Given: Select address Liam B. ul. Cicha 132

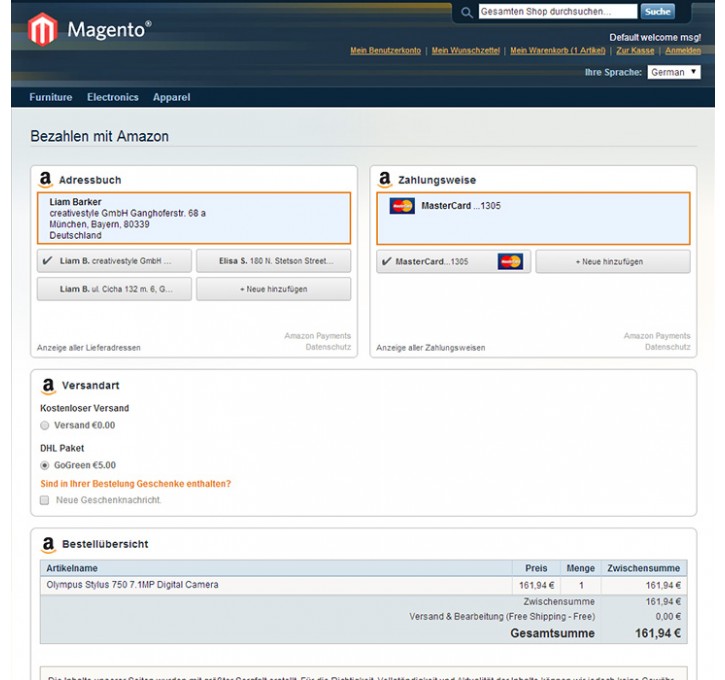Looking at the screenshot, I should [114, 289].
